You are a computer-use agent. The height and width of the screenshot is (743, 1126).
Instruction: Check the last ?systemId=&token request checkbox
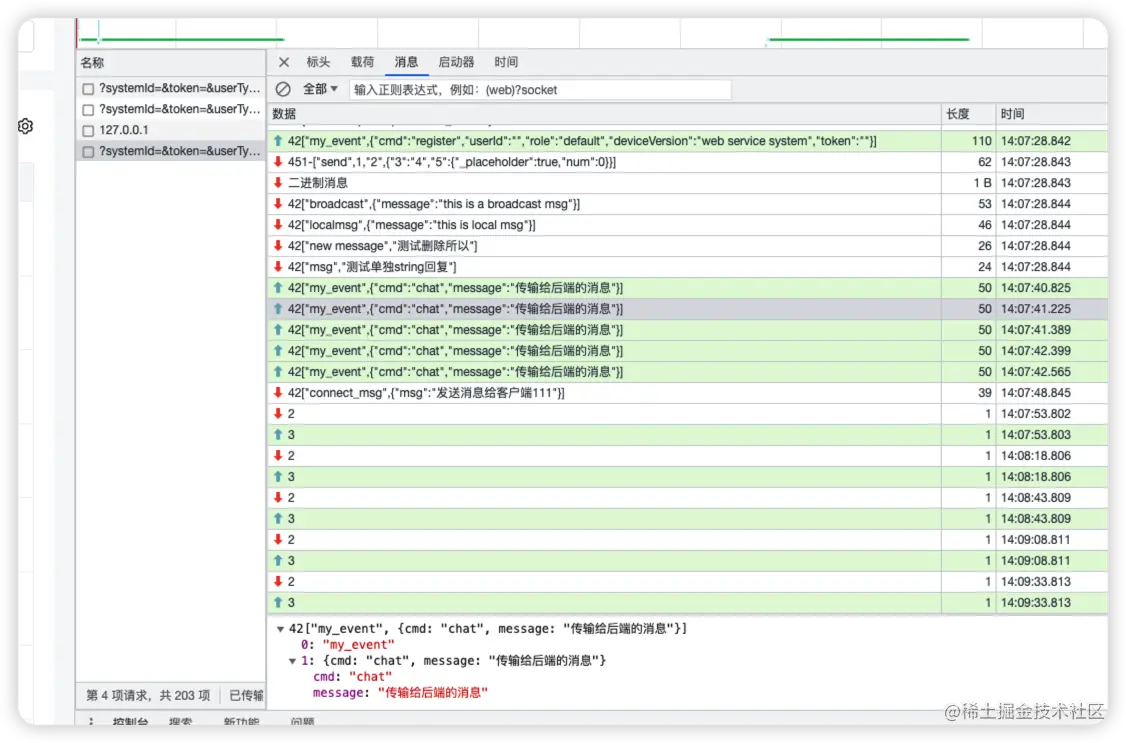pyautogui.click(x=87, y=151)
